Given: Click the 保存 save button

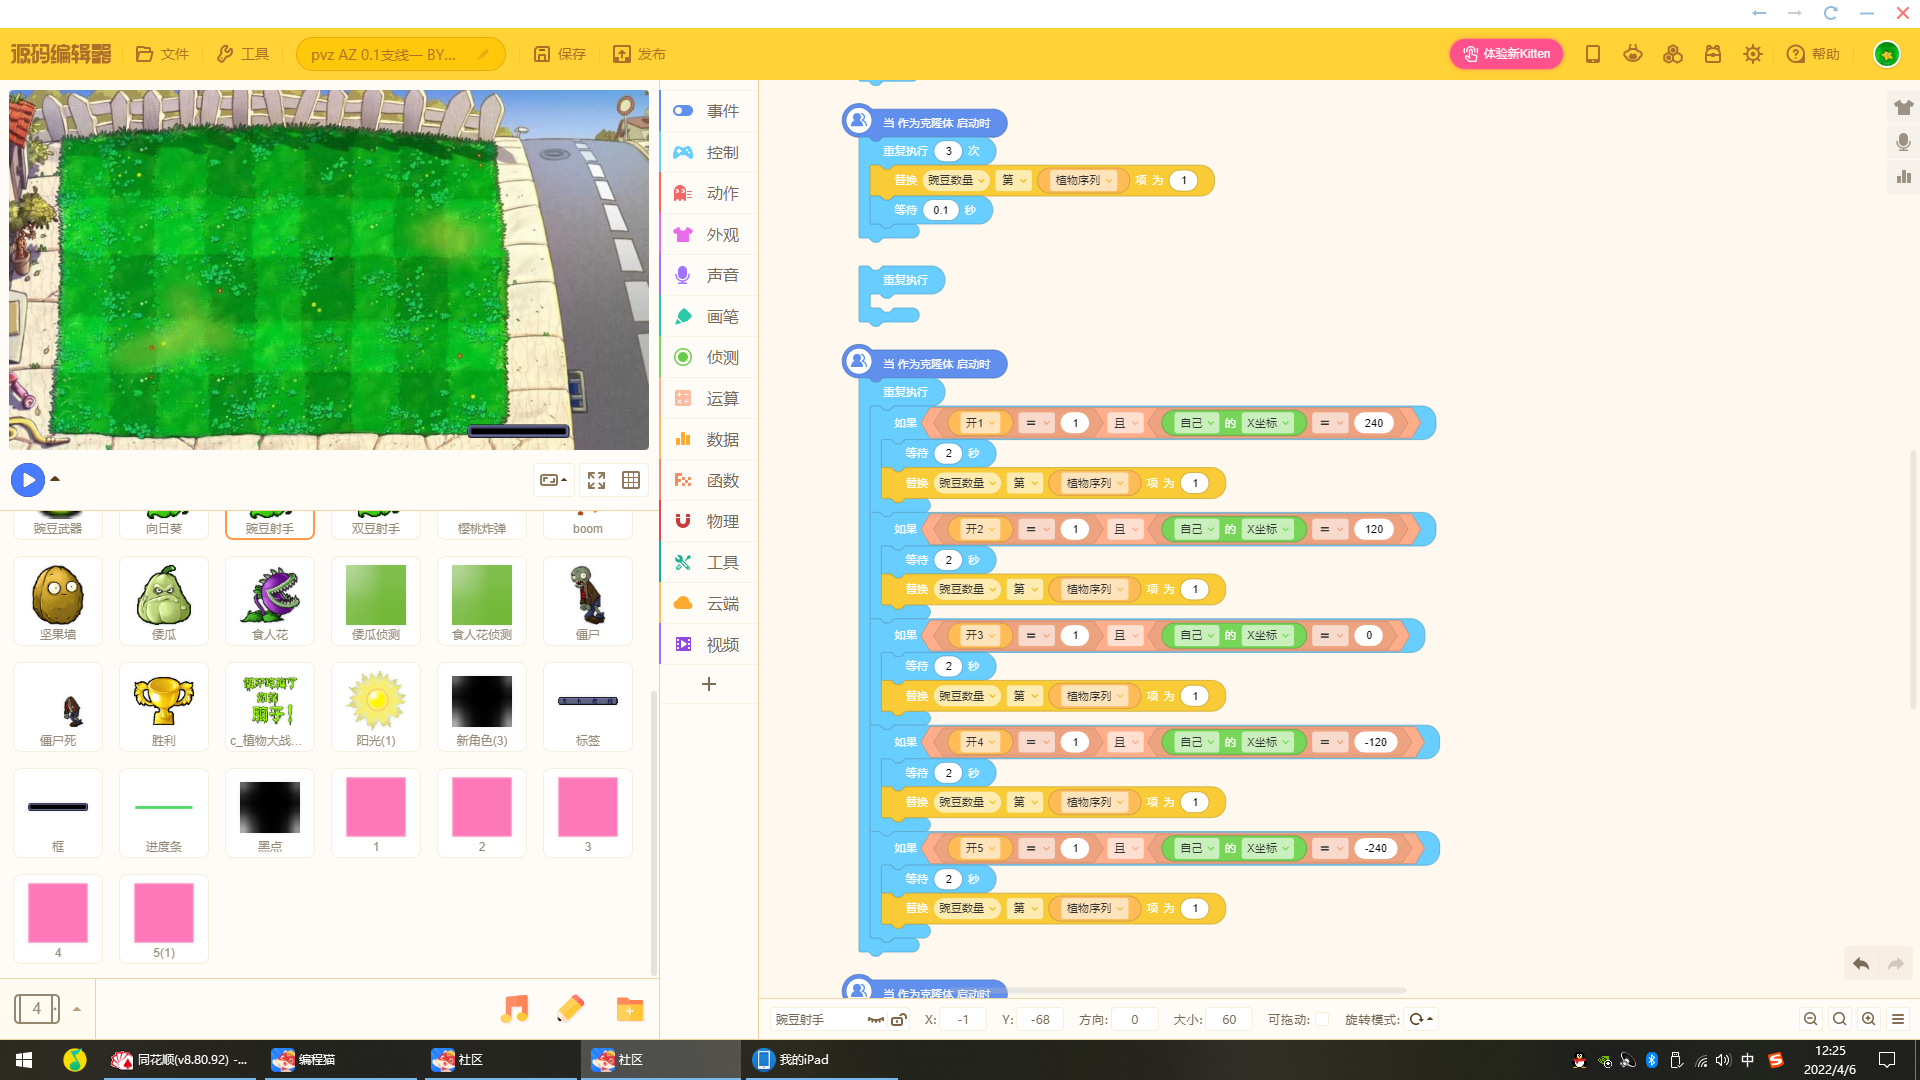Looking at the screenshot, I should pyautogui.click(x=560, y=54).
